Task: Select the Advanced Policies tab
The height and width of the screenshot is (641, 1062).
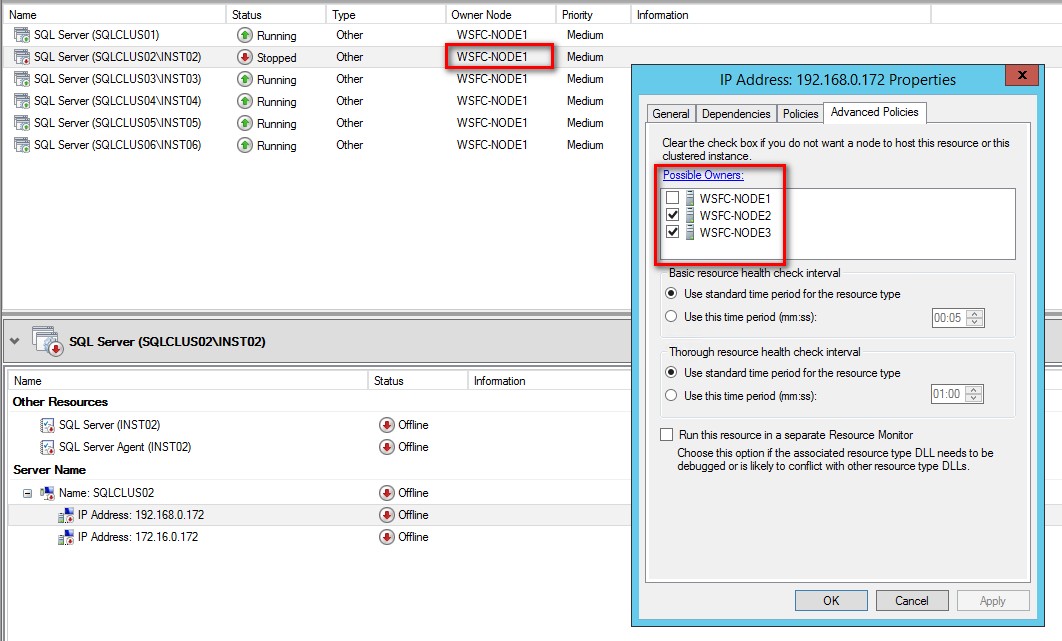Action: 874,112
